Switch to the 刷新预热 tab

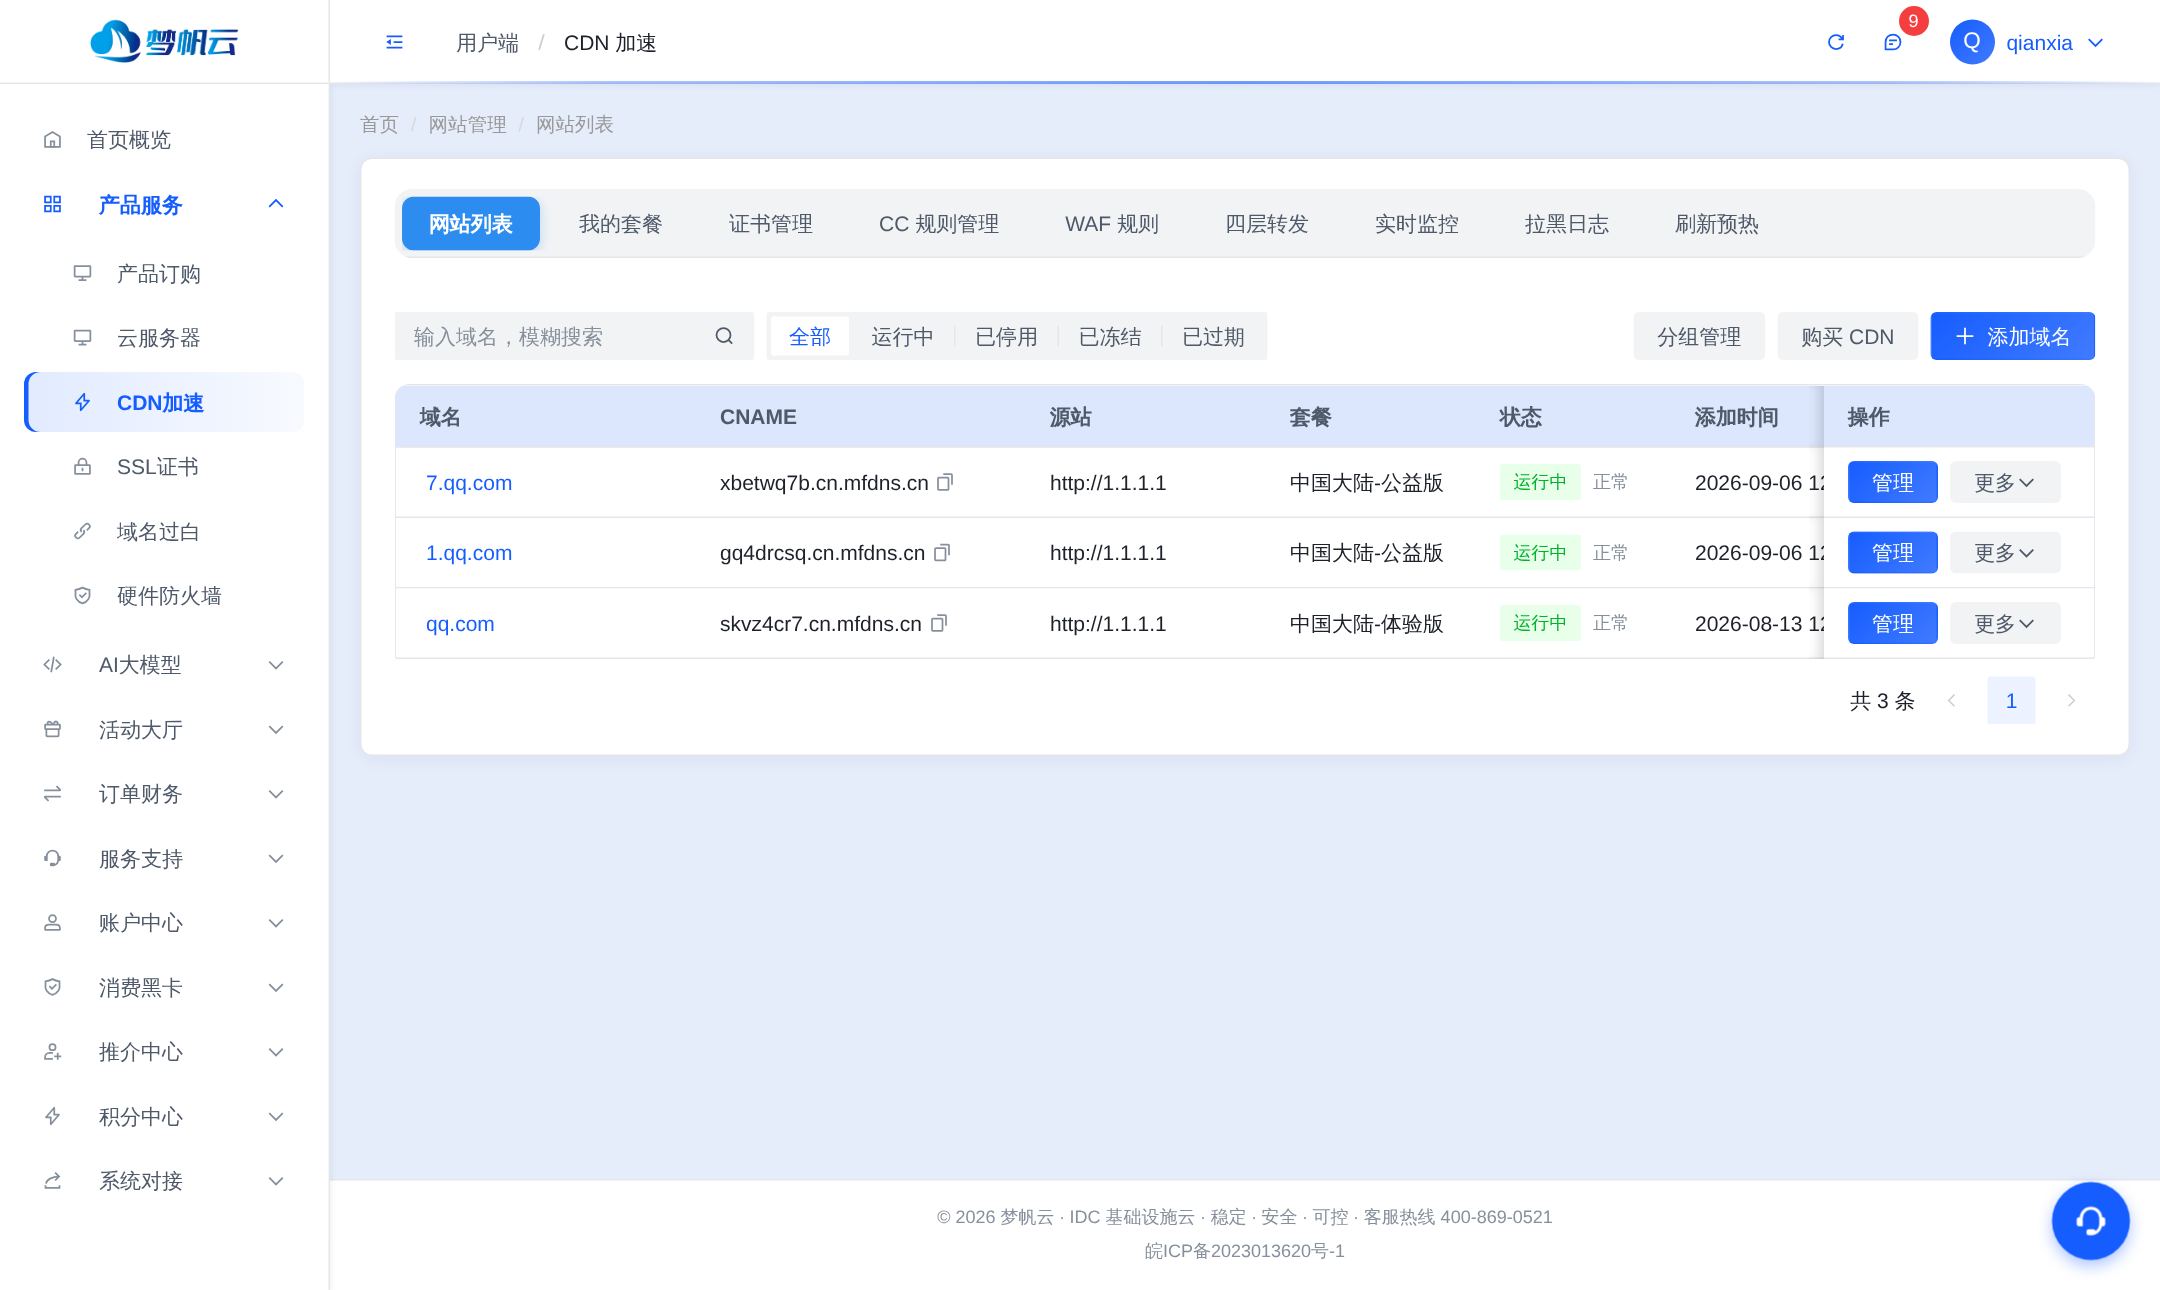tap(1716, 224)
